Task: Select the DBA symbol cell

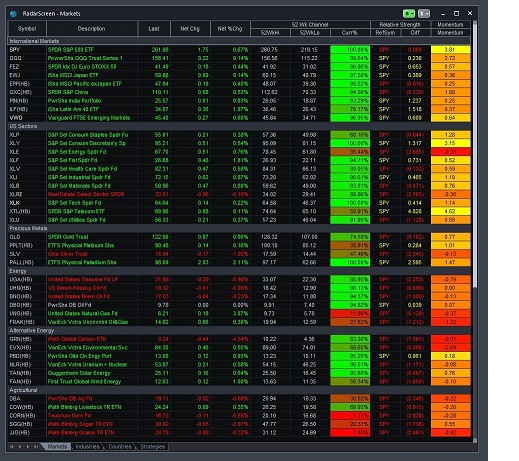Action: point(27,399)
